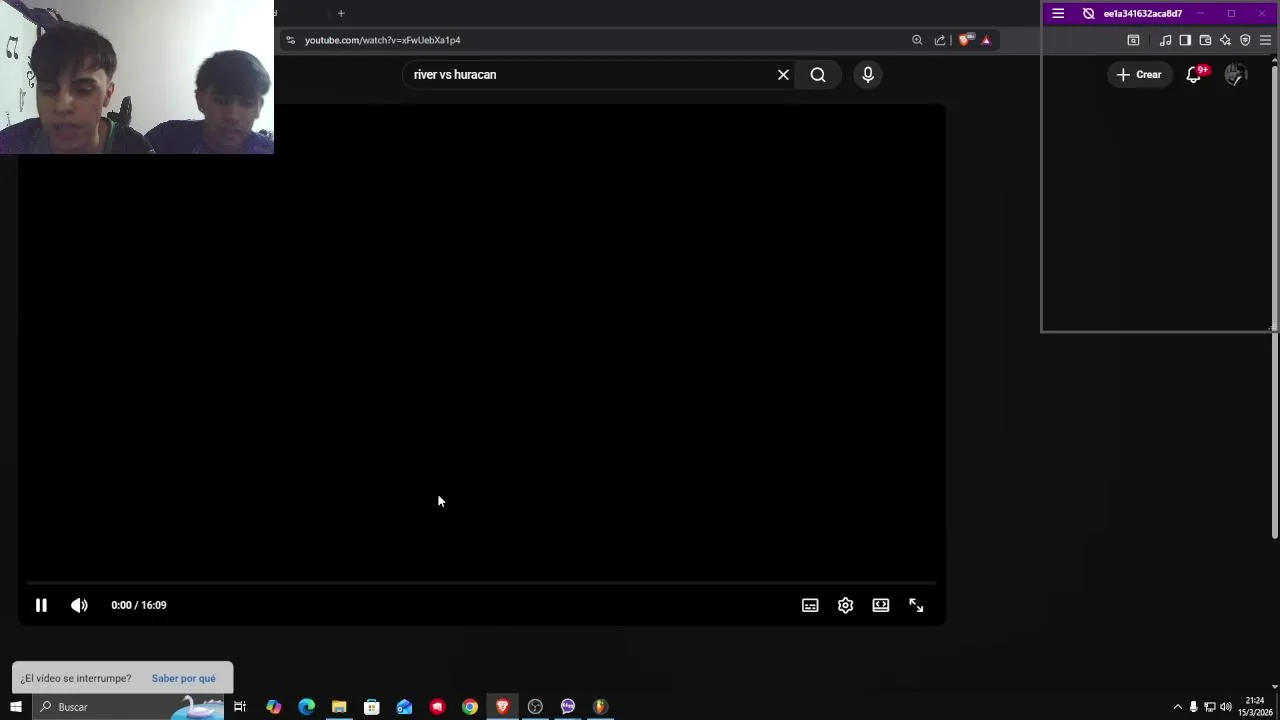Open Microsoft Store from the taskbar
1280x720 pixels.
[371, 707]
